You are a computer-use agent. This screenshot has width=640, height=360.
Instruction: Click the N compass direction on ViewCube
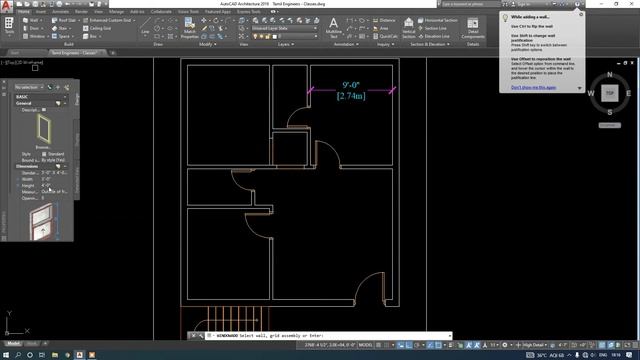pos(609,74)
